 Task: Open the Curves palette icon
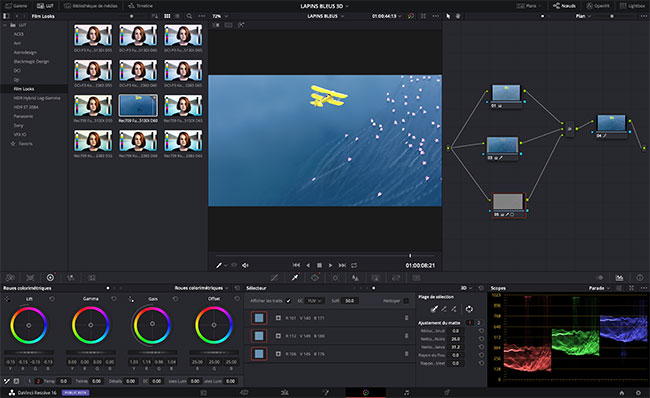pos(274,277)
